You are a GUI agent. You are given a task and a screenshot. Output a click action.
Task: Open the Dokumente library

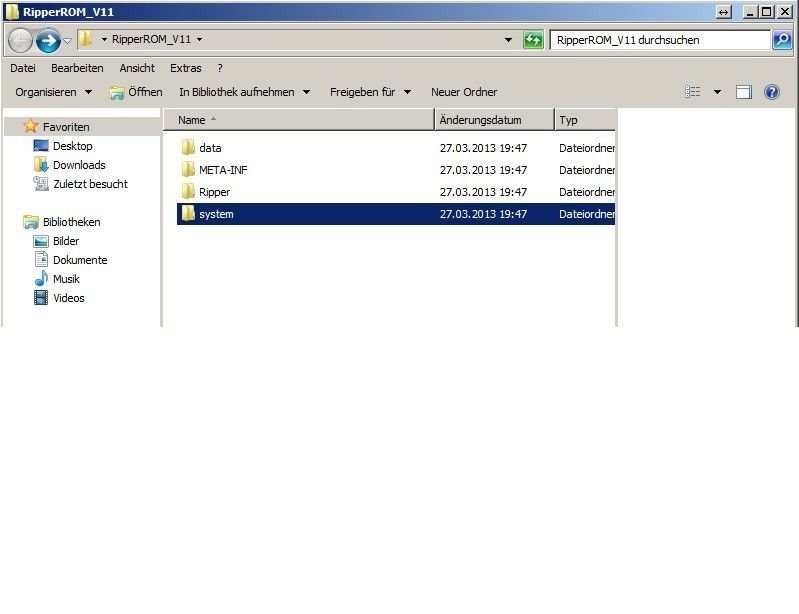click(x=80, y=260)
